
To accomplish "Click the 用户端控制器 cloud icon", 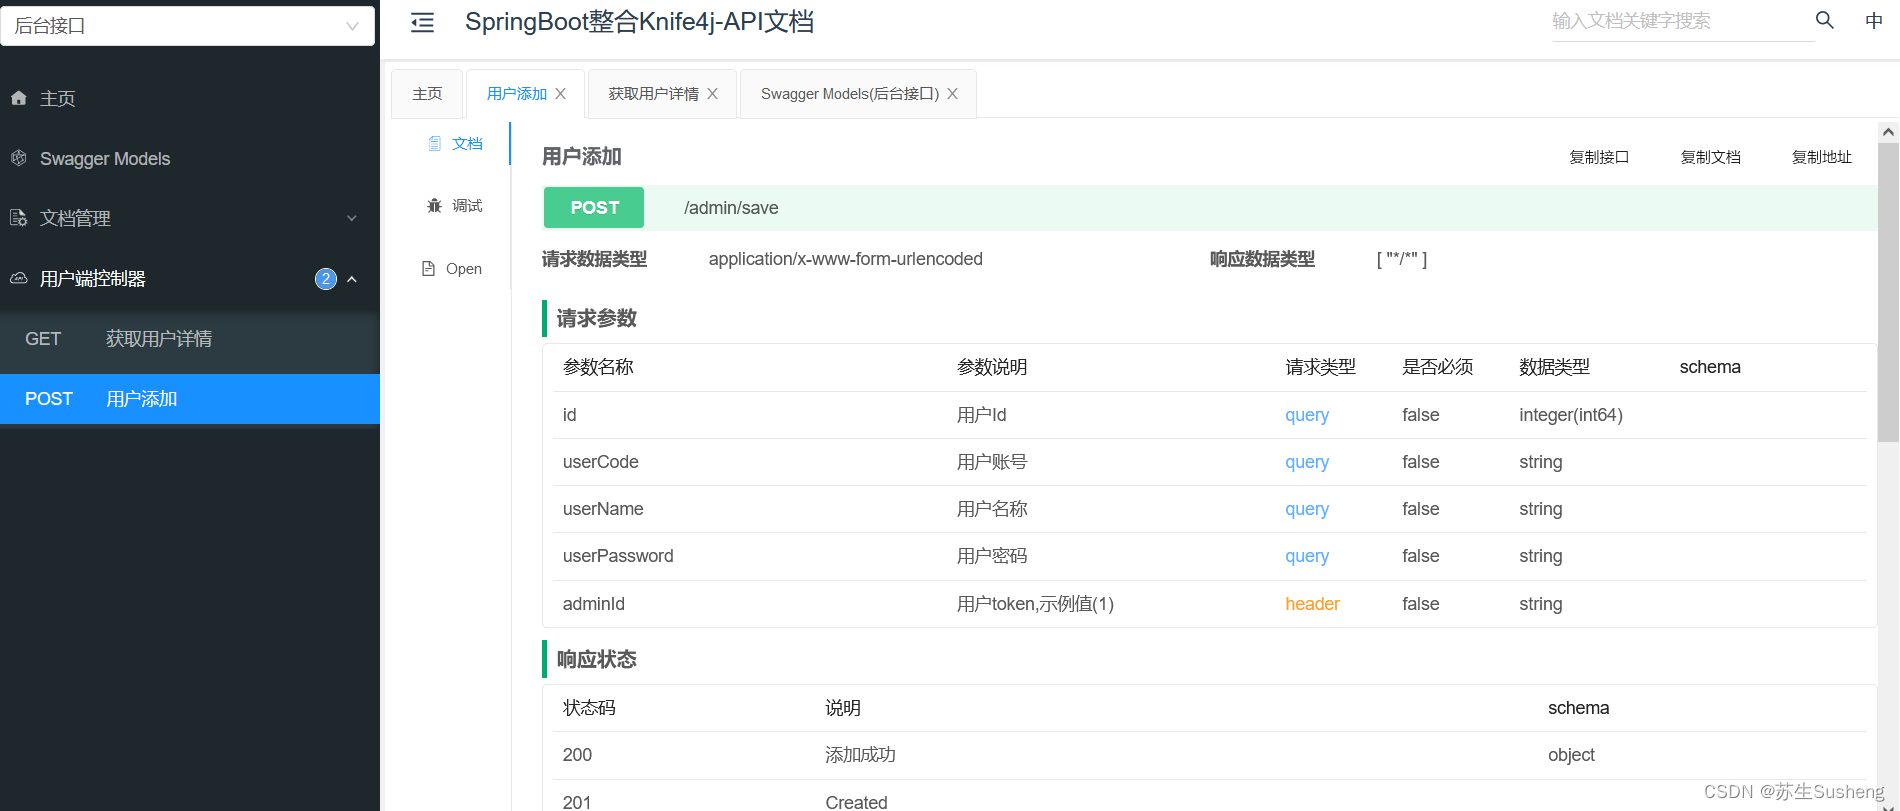I will pyautogui.click(x=18, y=278).
